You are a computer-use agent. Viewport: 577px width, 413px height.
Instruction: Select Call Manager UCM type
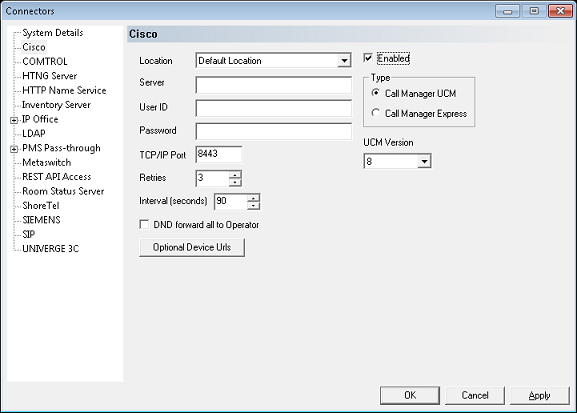pos(375,93)
